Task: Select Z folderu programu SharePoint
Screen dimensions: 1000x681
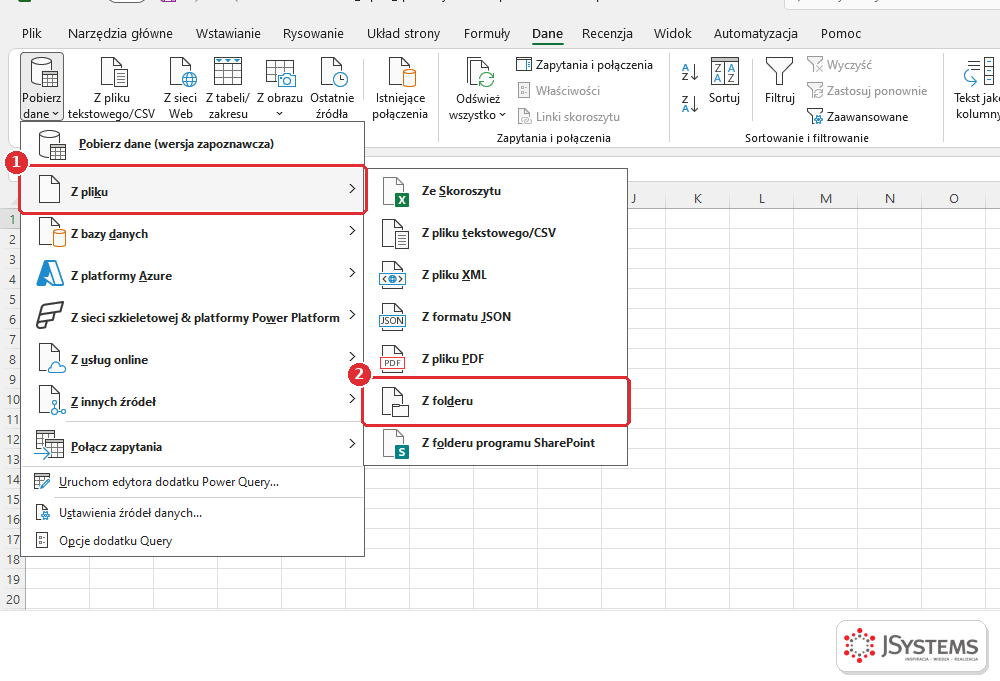Action: click(496, 443)
